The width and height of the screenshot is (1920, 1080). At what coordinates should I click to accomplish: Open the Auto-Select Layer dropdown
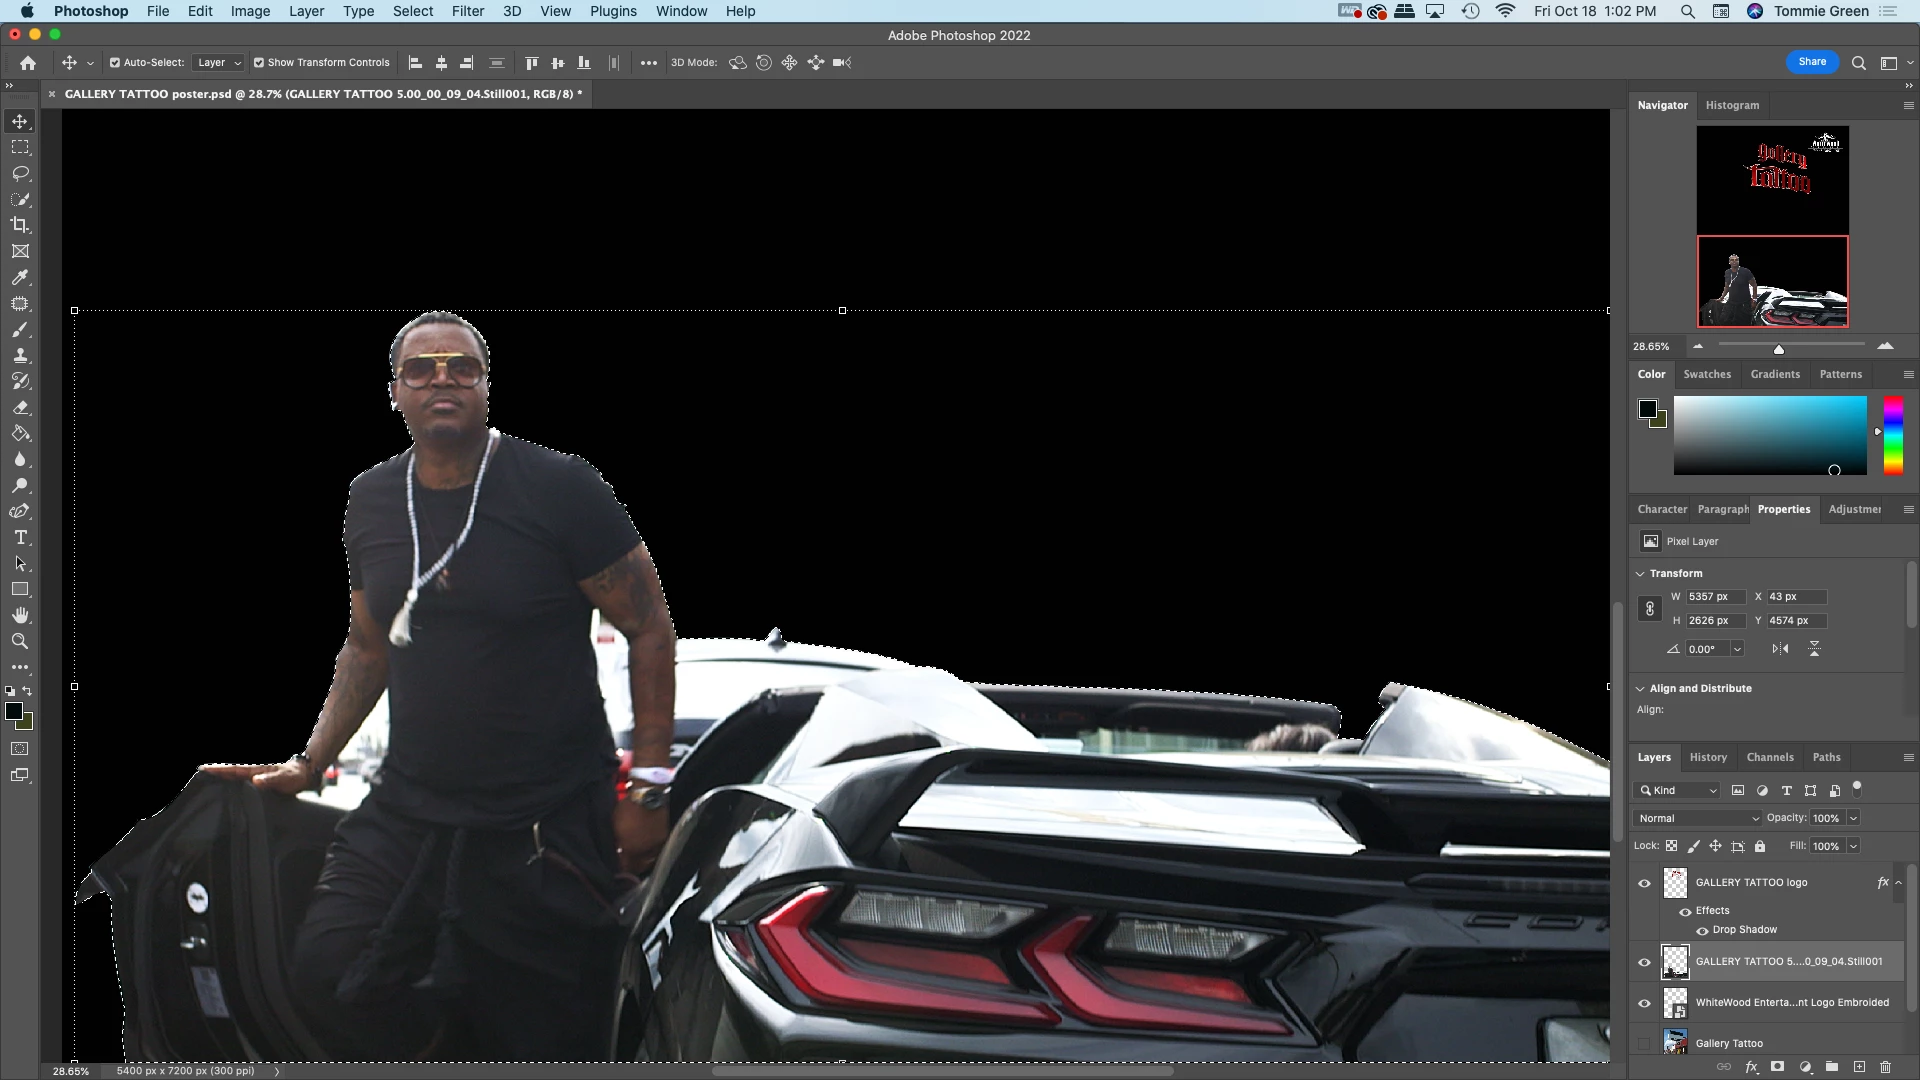(219, 62)
